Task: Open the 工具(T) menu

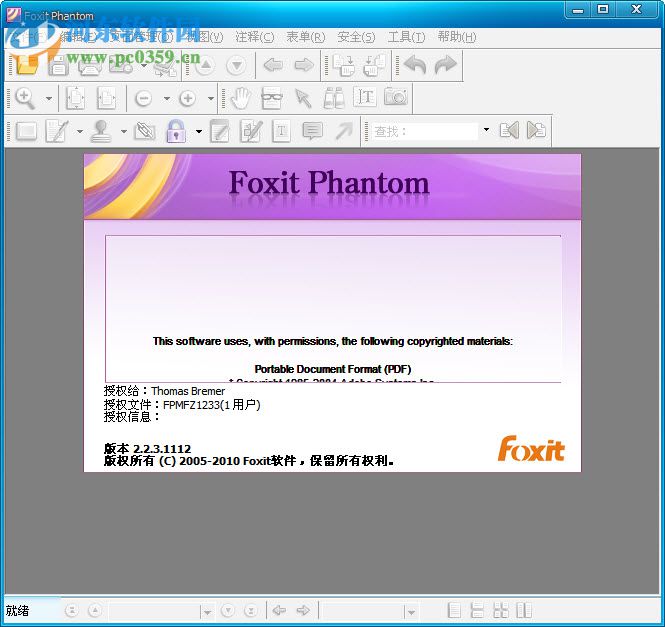Action: click(406, 37)
